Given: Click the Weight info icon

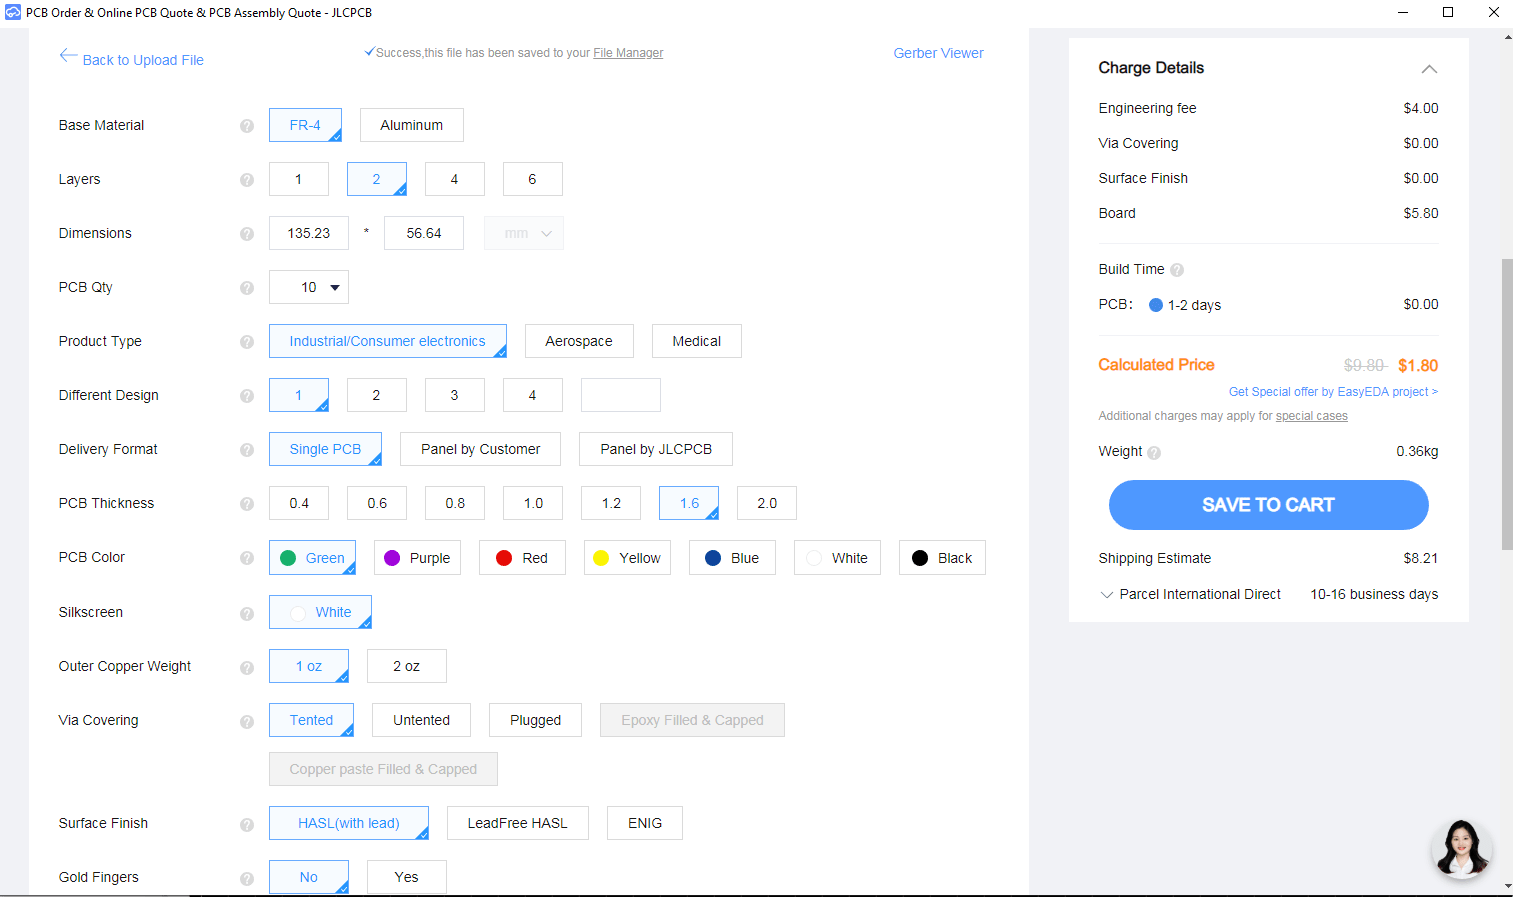Looking at the screenshot, I should click(1154, 452).
